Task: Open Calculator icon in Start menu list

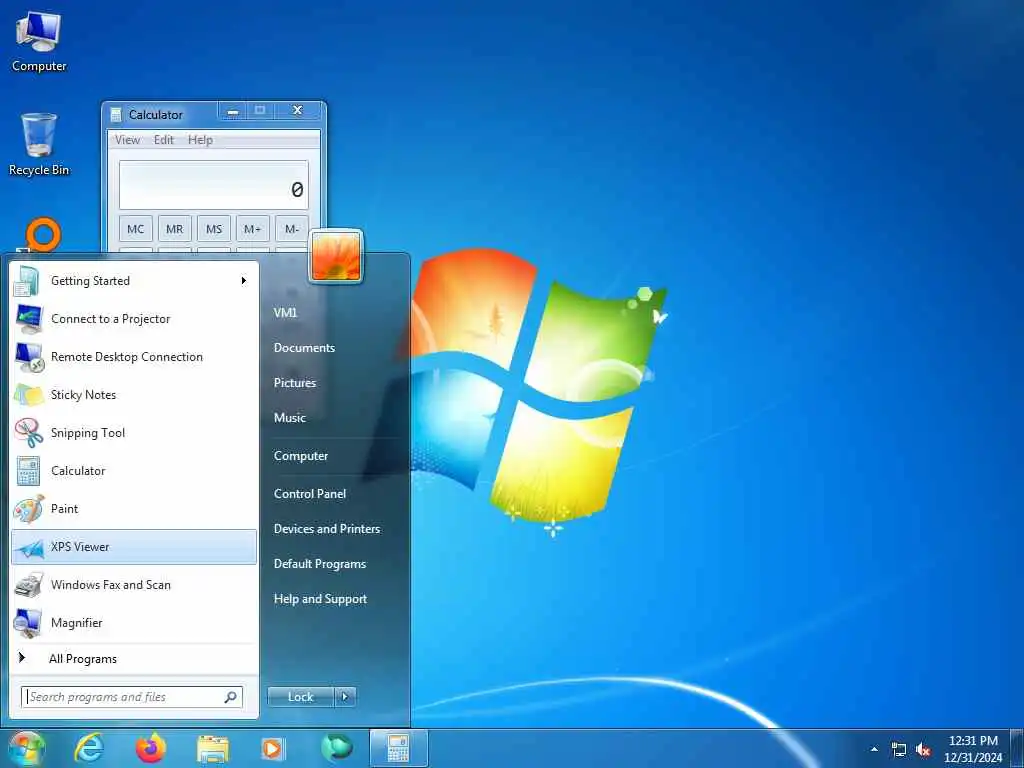Action: coord(28,471)
